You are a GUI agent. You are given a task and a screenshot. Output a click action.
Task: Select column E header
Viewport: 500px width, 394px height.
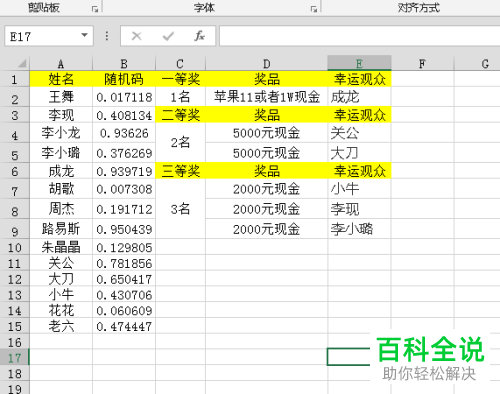[359, 63]
